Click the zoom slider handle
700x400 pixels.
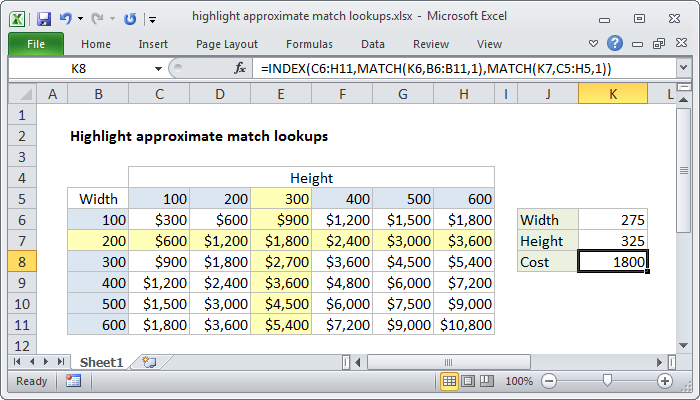click(607, 380)
